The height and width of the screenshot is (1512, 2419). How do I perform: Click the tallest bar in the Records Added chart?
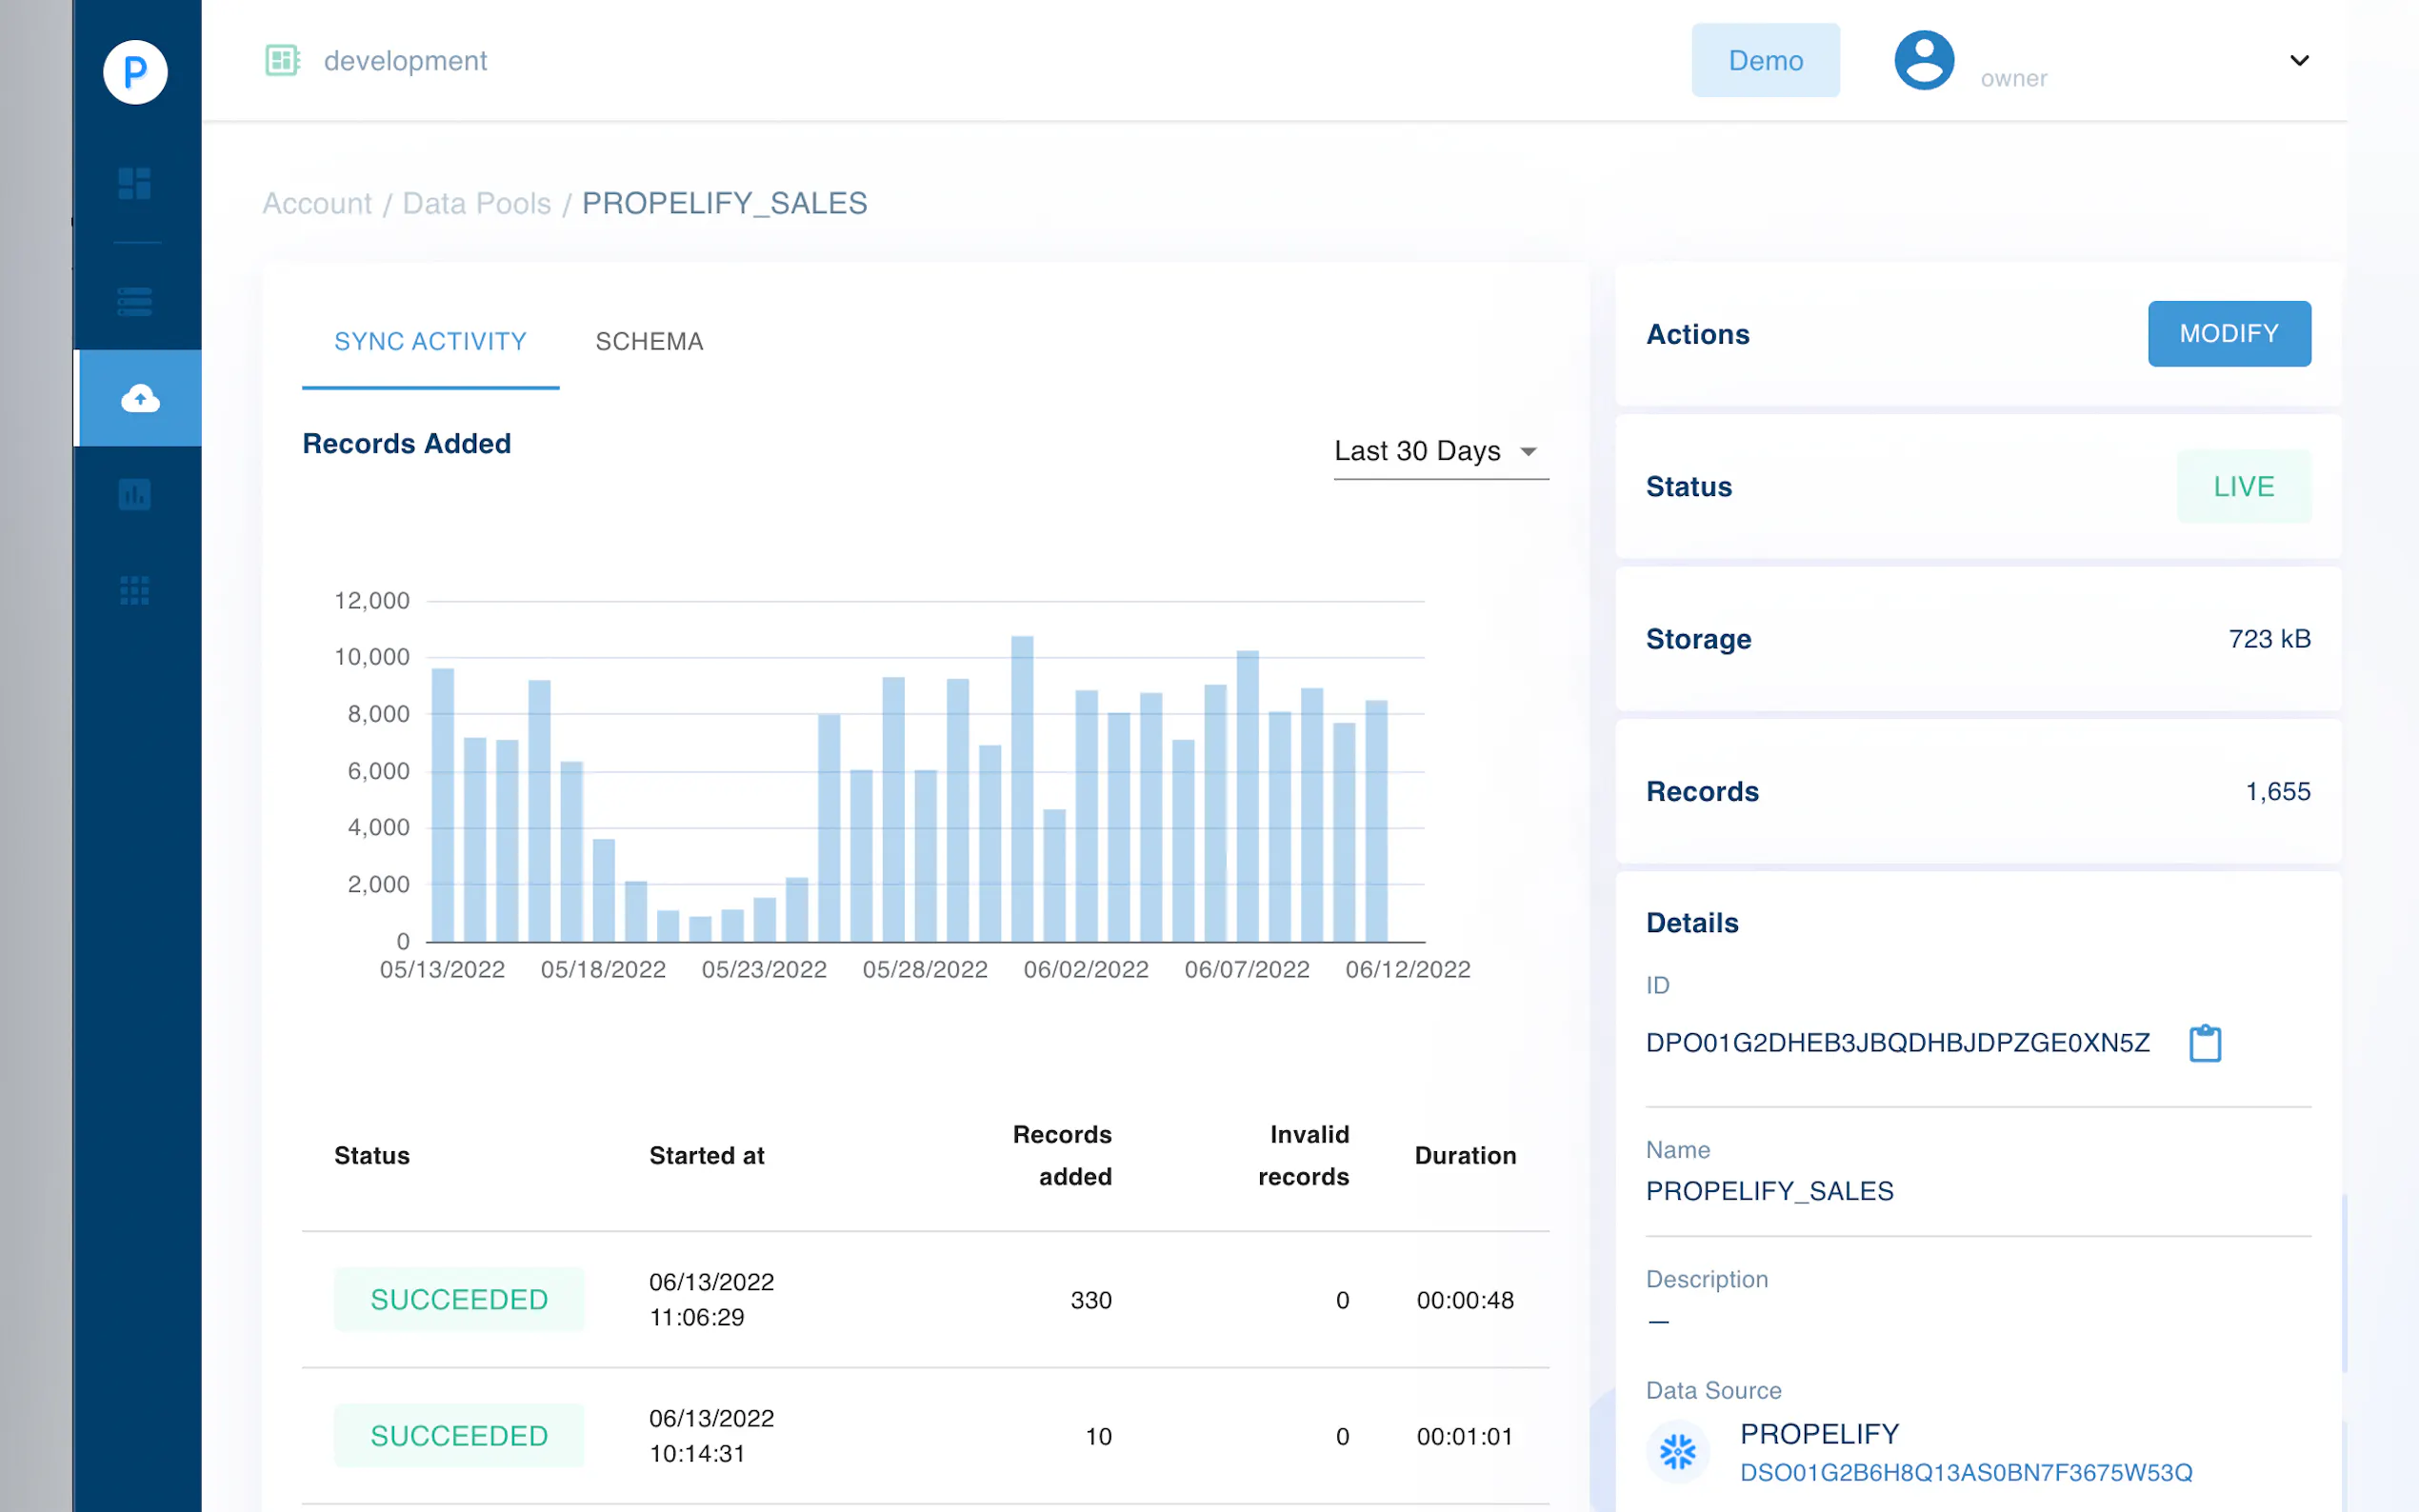coord(1022,788)
